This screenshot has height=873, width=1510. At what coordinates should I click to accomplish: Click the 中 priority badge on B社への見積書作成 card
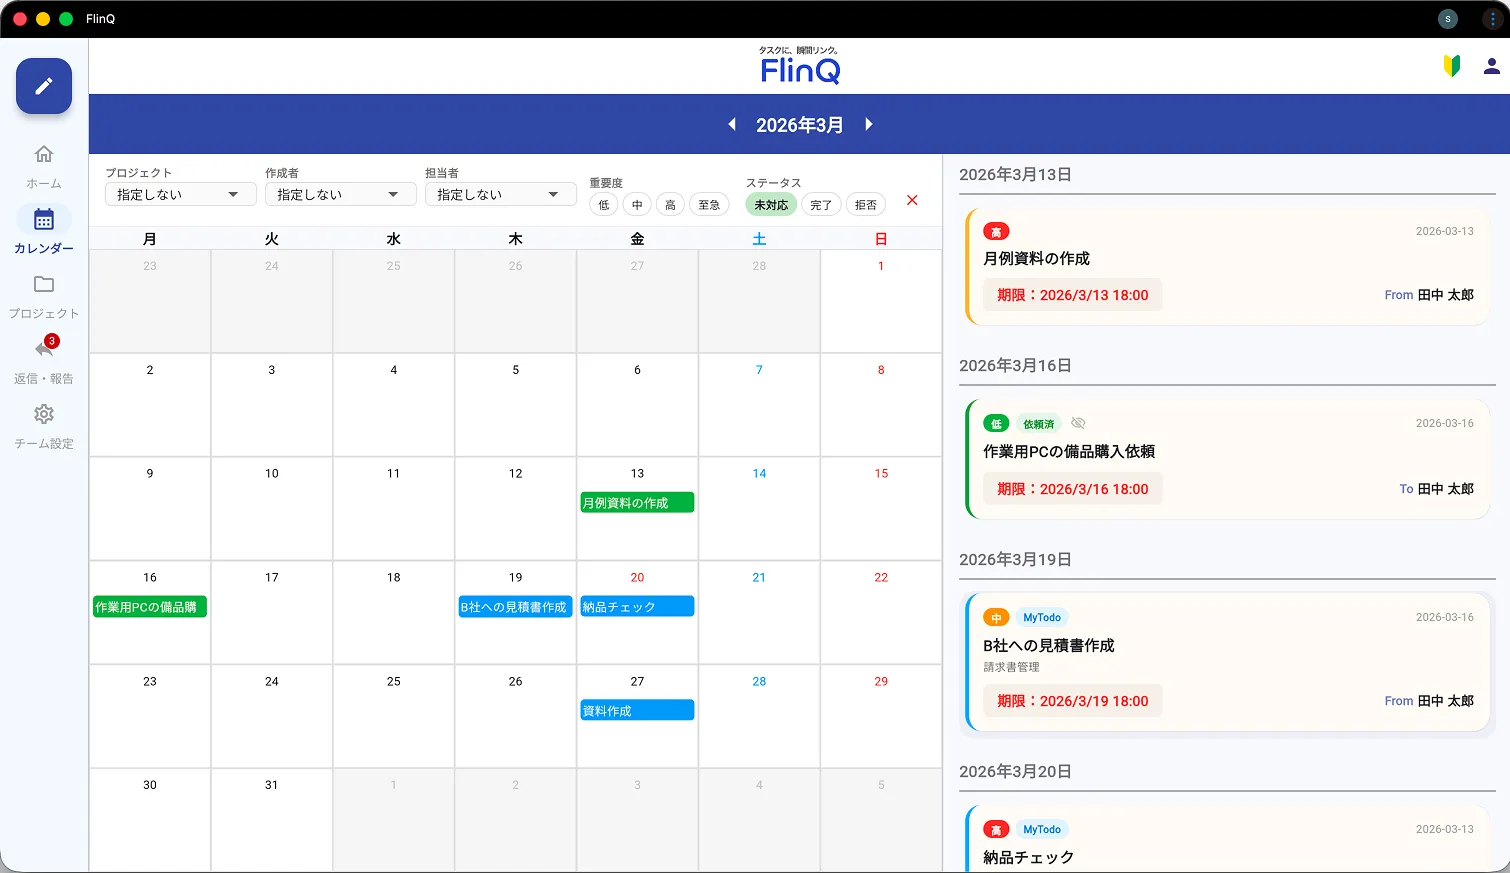[x=996, y=618]
